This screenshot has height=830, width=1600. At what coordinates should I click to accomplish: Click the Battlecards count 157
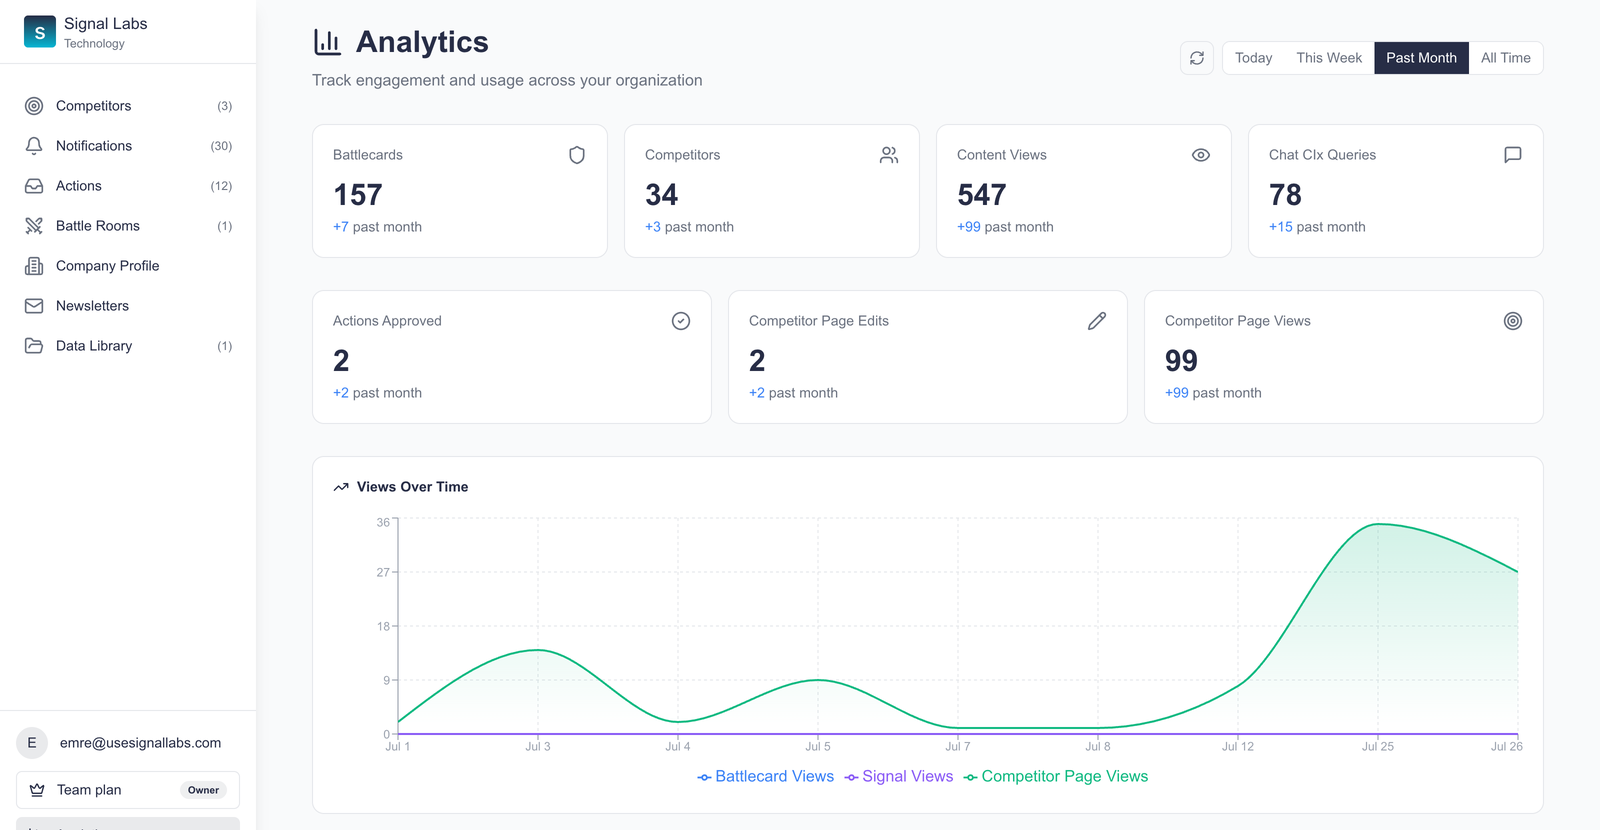[x=358, y=195]
